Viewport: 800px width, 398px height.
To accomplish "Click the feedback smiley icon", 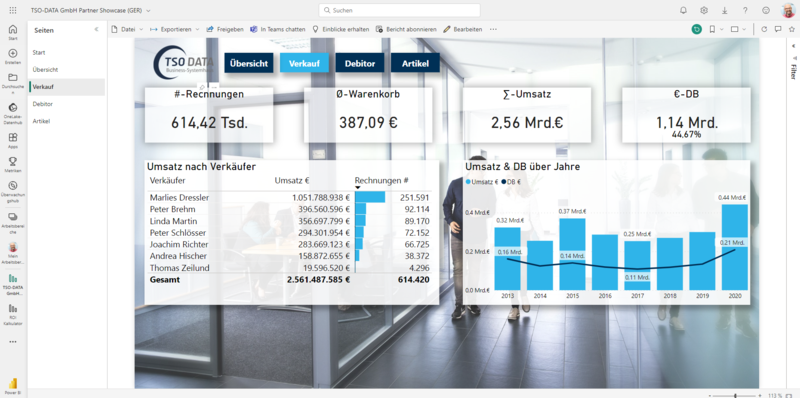I will [x=766, y=10].
